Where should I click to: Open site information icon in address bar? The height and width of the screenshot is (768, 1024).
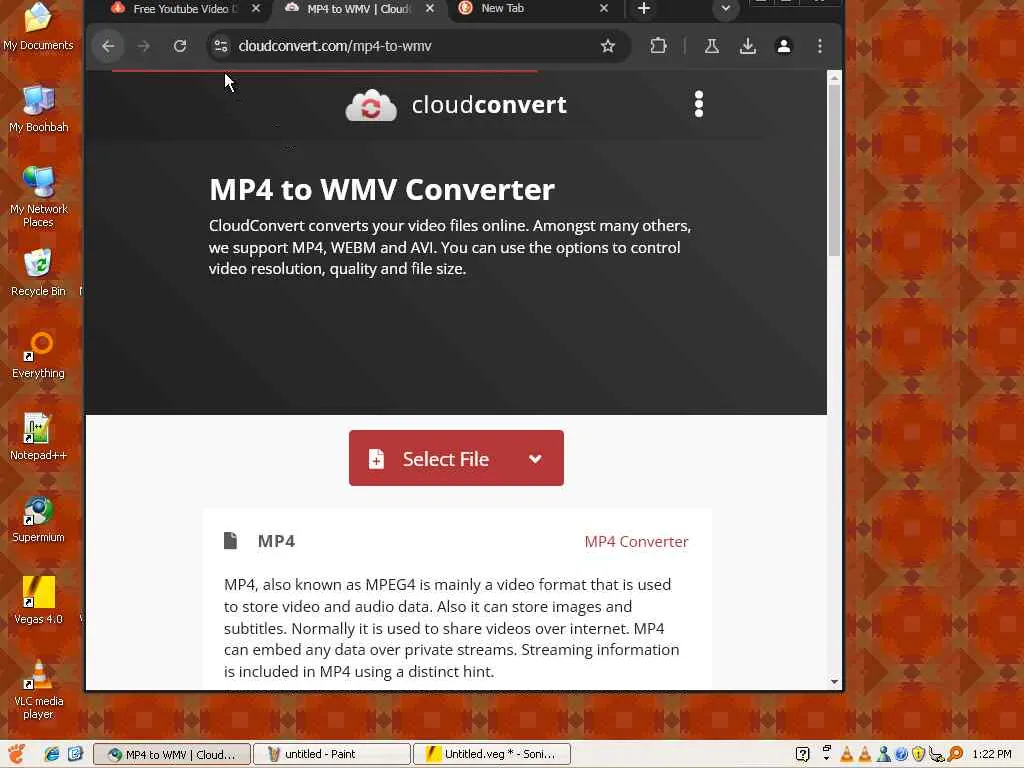pos(221,46)
